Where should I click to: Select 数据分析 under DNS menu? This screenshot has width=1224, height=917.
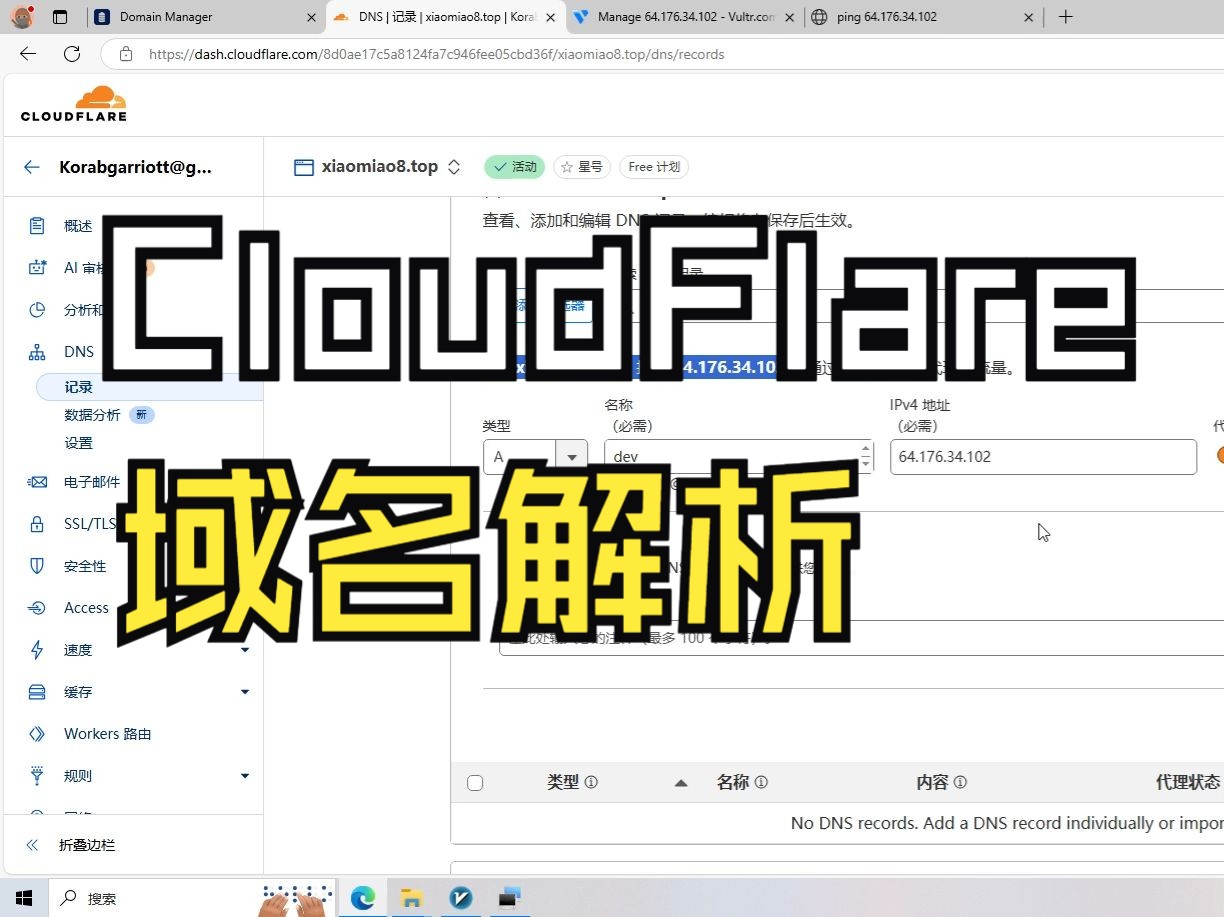pos(92,415)
